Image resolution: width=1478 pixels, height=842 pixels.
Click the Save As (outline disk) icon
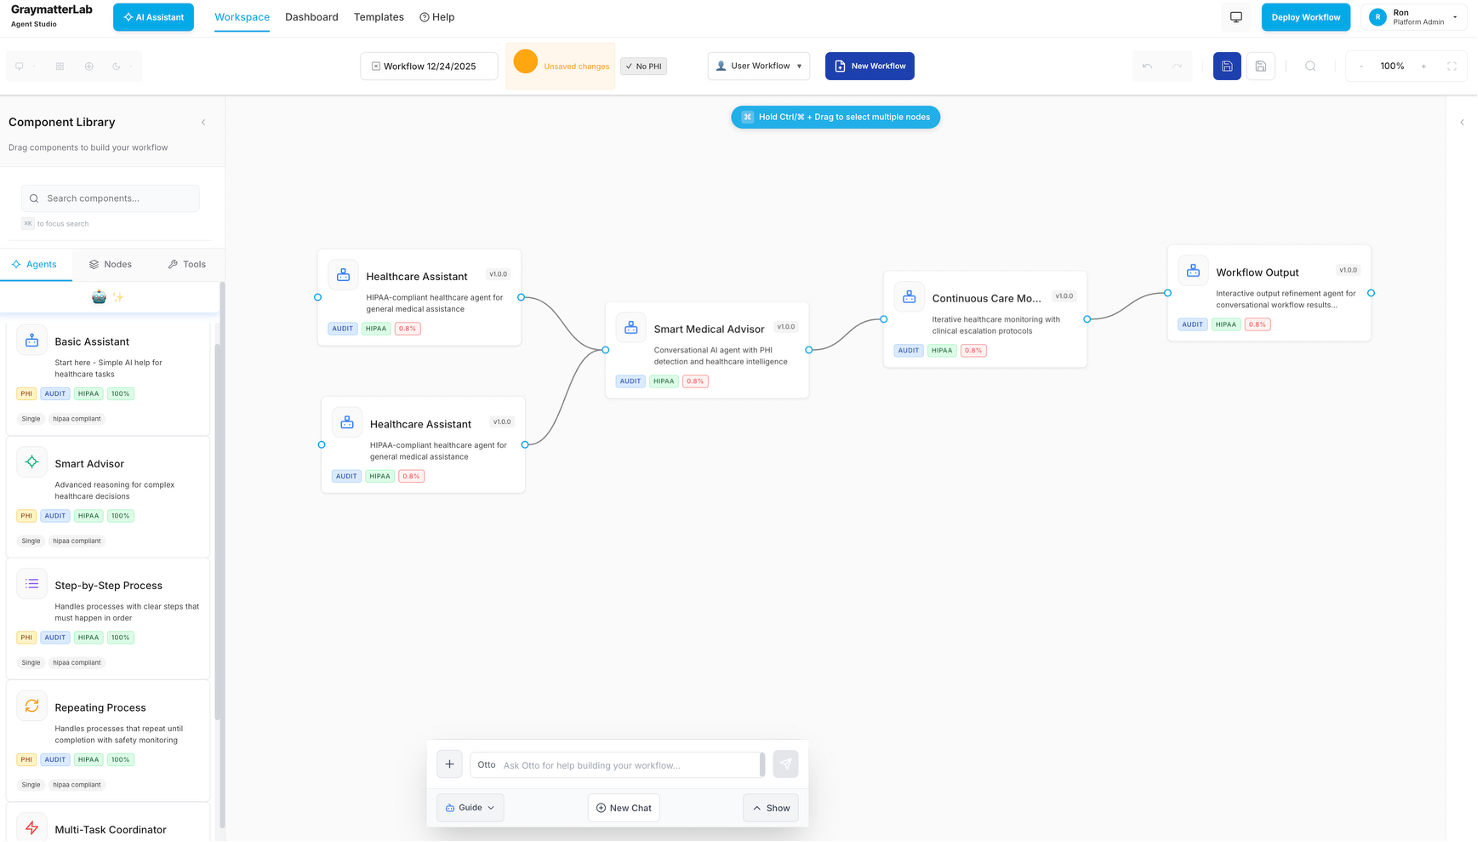click(x=1261, y=65)
